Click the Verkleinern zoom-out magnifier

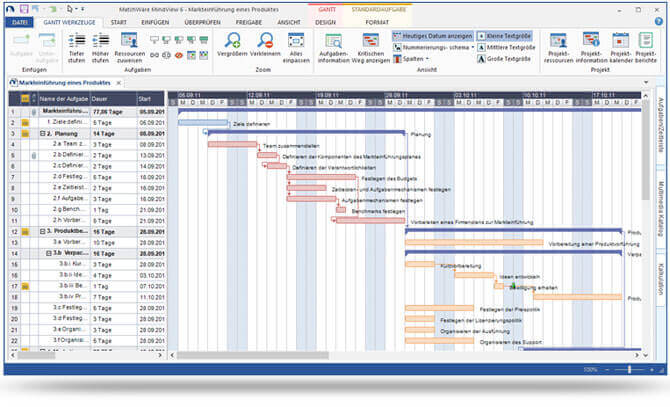[265, 41]
